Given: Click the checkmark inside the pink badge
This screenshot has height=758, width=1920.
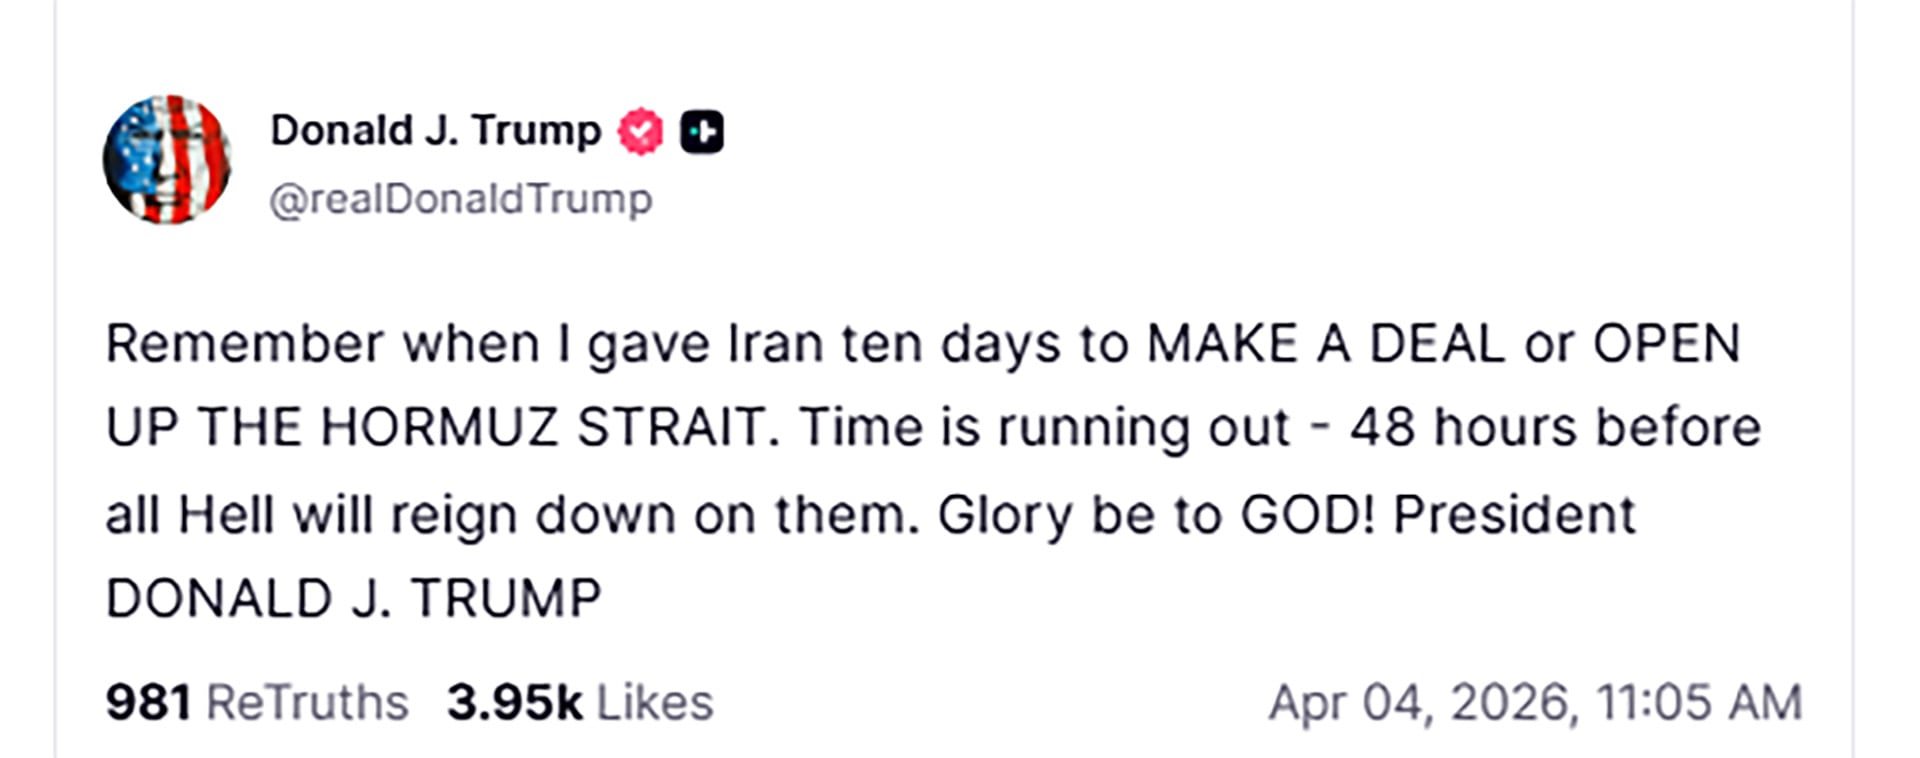Looking at the screenshot, I should click(641, 128).
